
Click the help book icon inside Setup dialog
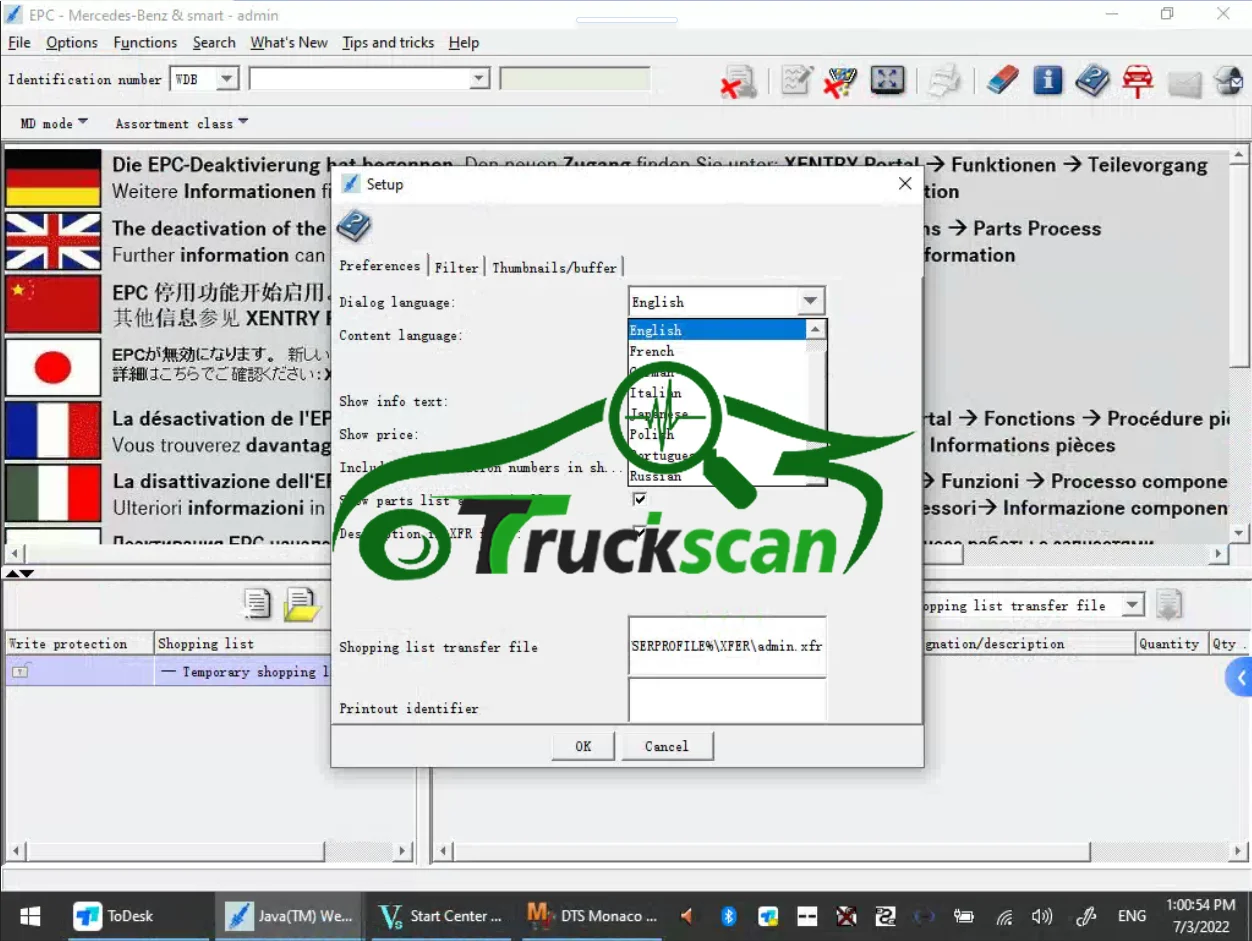pos(353,227)
